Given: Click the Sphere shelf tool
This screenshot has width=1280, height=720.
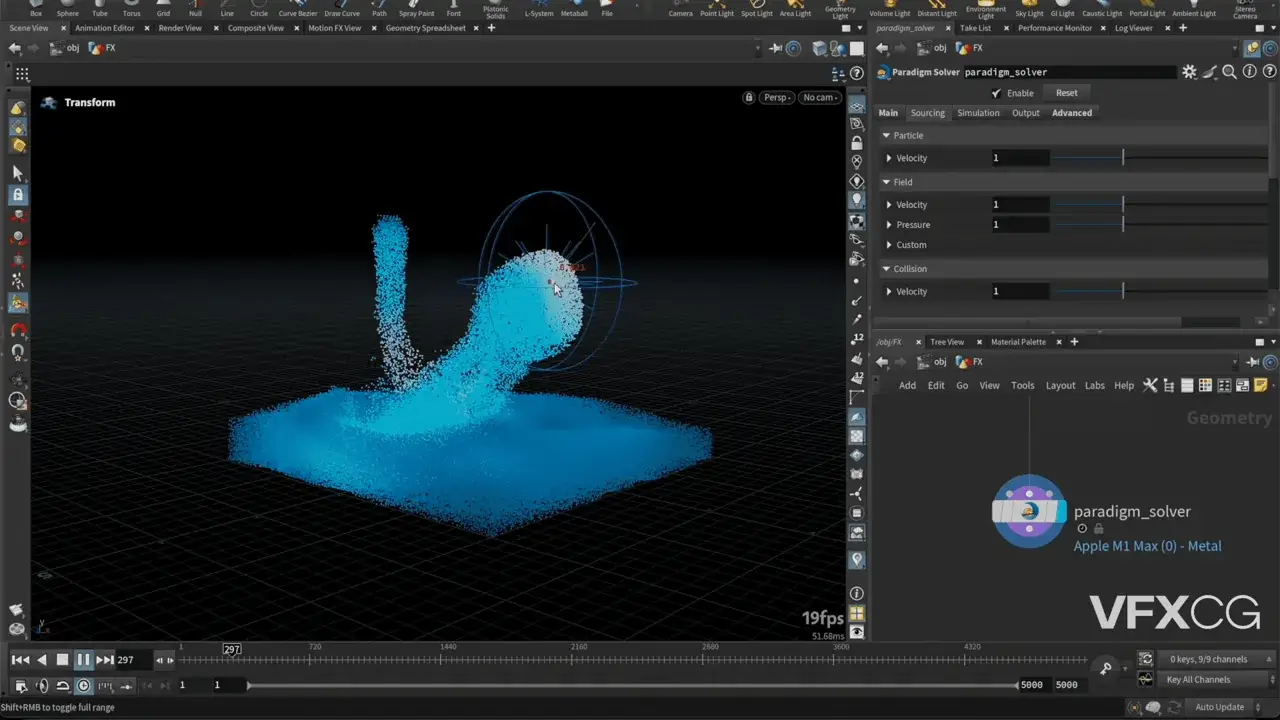Looking at the screenshot, I should pos(68,9).
